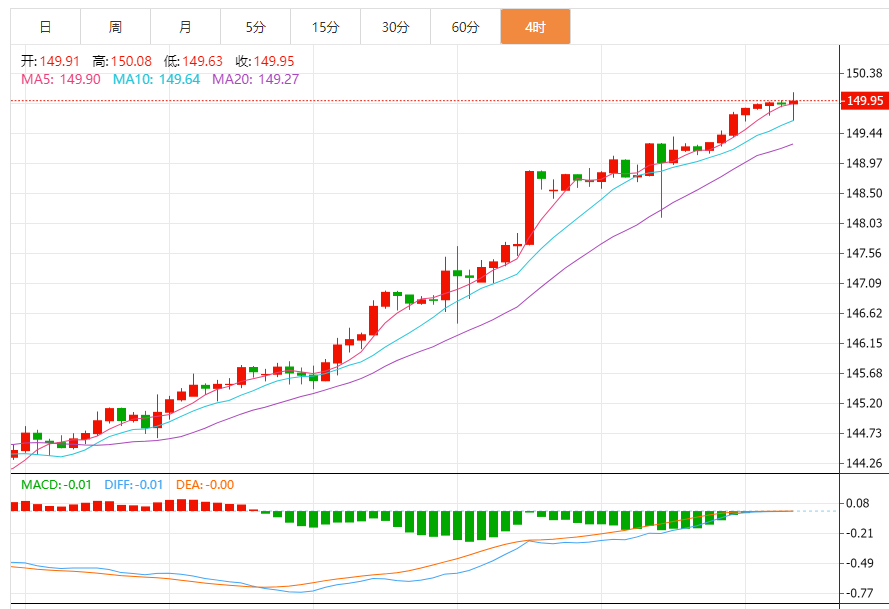
Task: Select the 15分 timeframe tab
Action: (x=325, y=27)
